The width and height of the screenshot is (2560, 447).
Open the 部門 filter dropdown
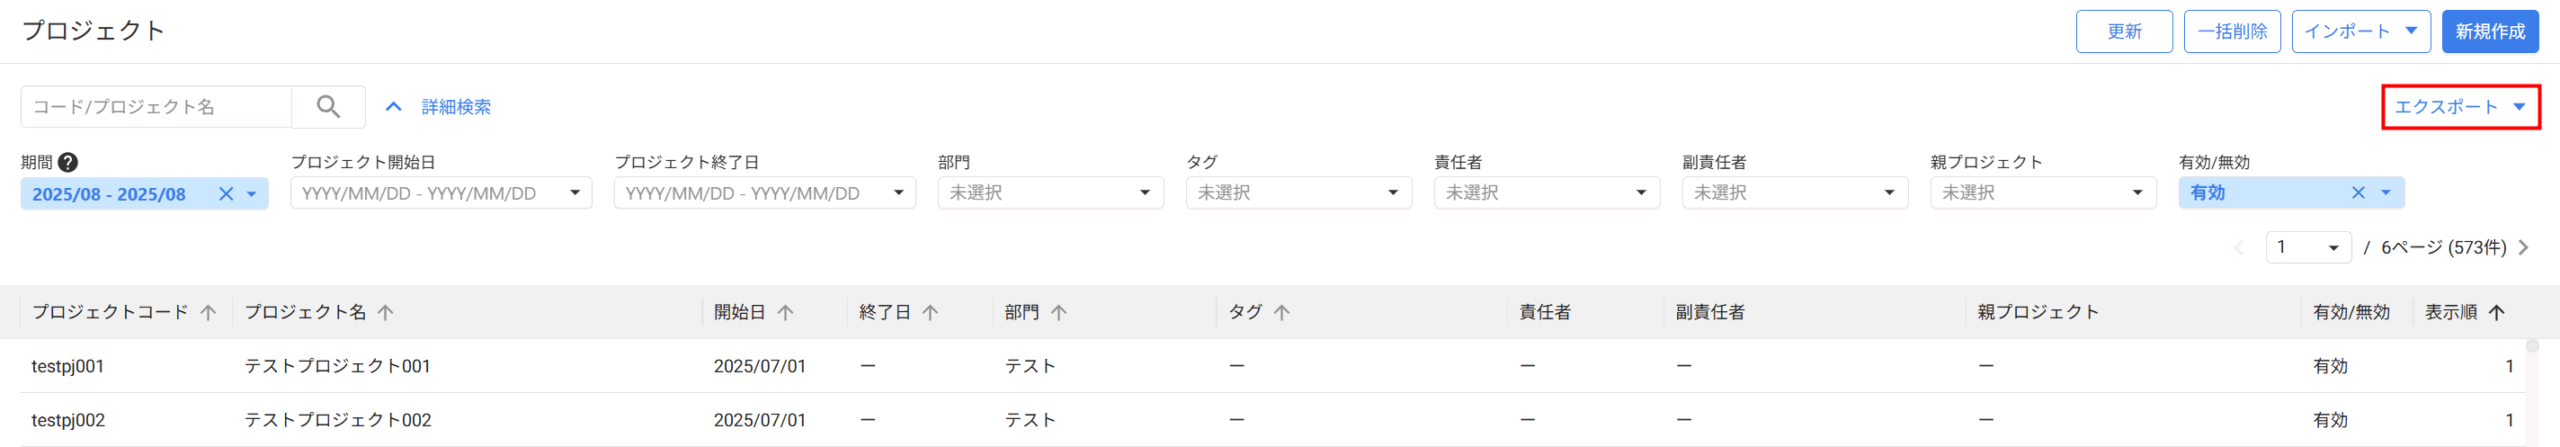tap(1050, 193)
